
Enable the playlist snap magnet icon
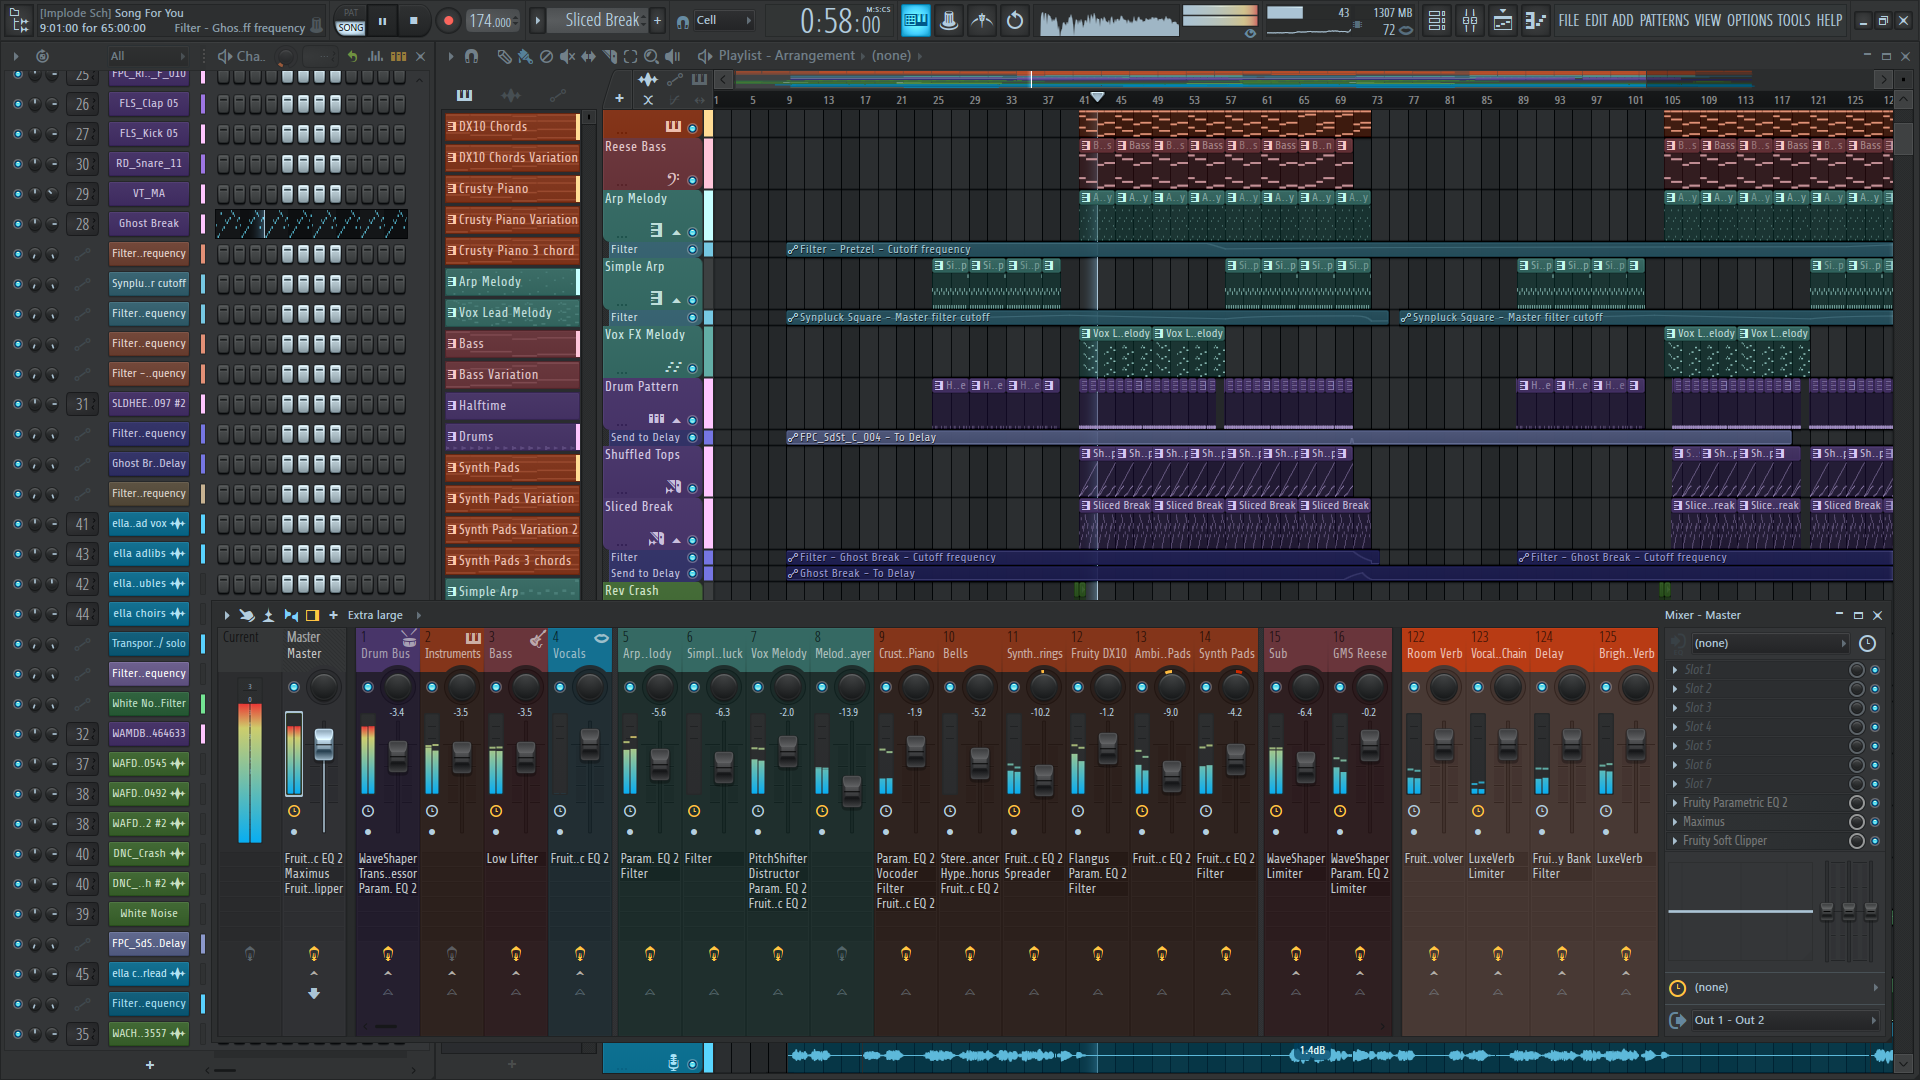(x=472, y=56)
